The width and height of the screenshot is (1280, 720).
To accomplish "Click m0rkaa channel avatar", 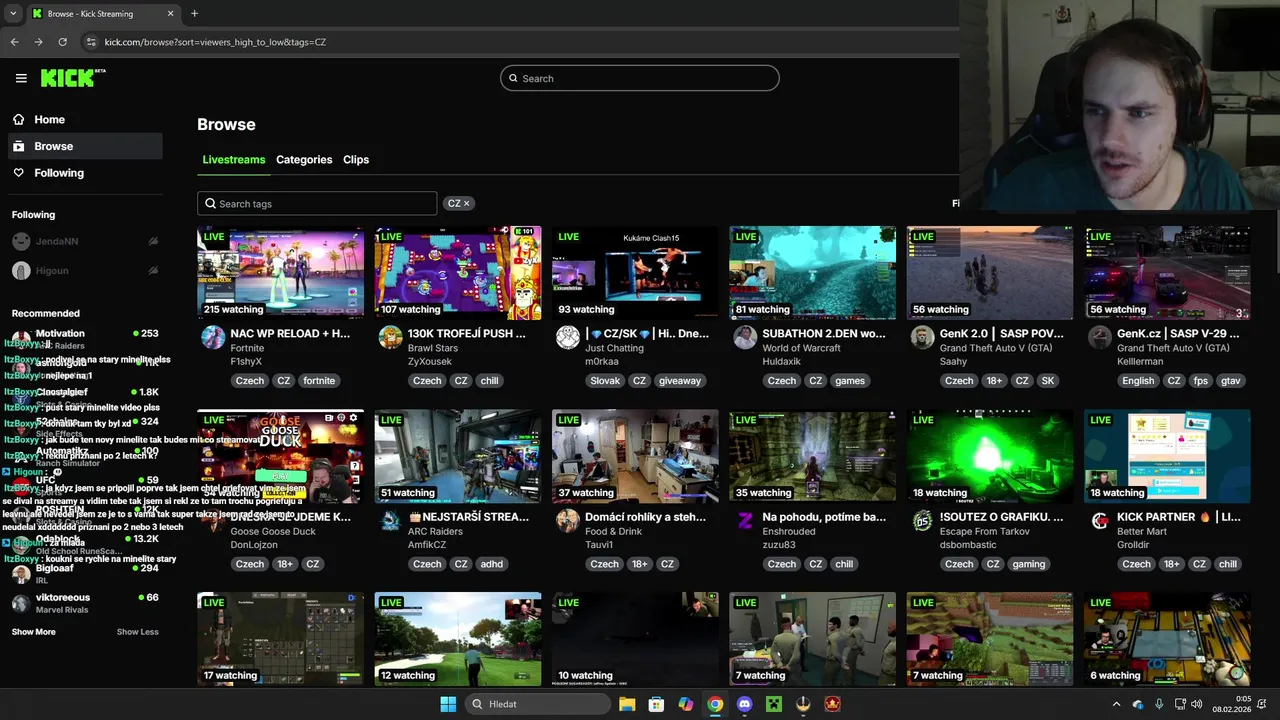I will tap(567, 337).
